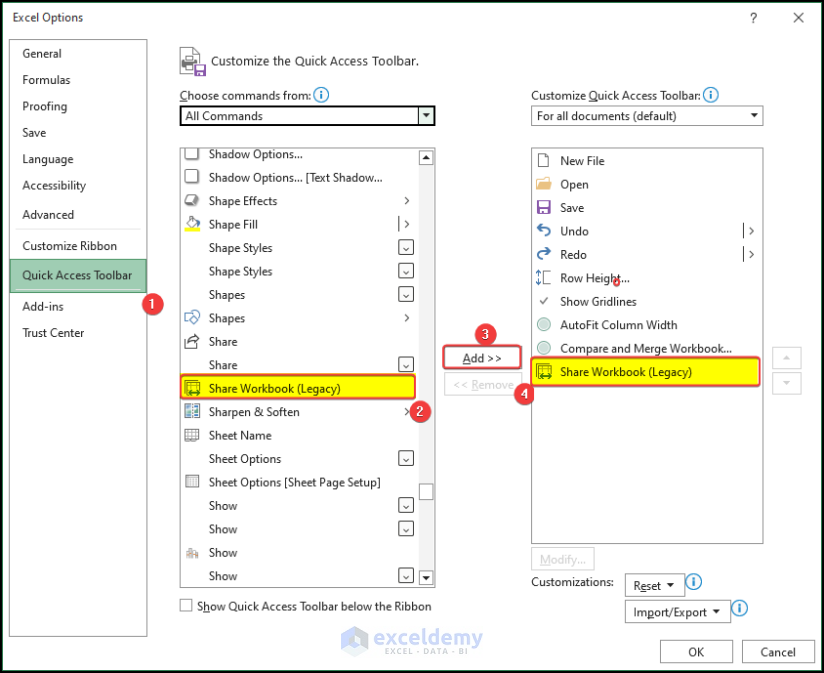The height and width of the screenshot is (673, 824).
Task: Click info icon next to Import/Export button
Action: pyautogui.click(x=739, y=608)
